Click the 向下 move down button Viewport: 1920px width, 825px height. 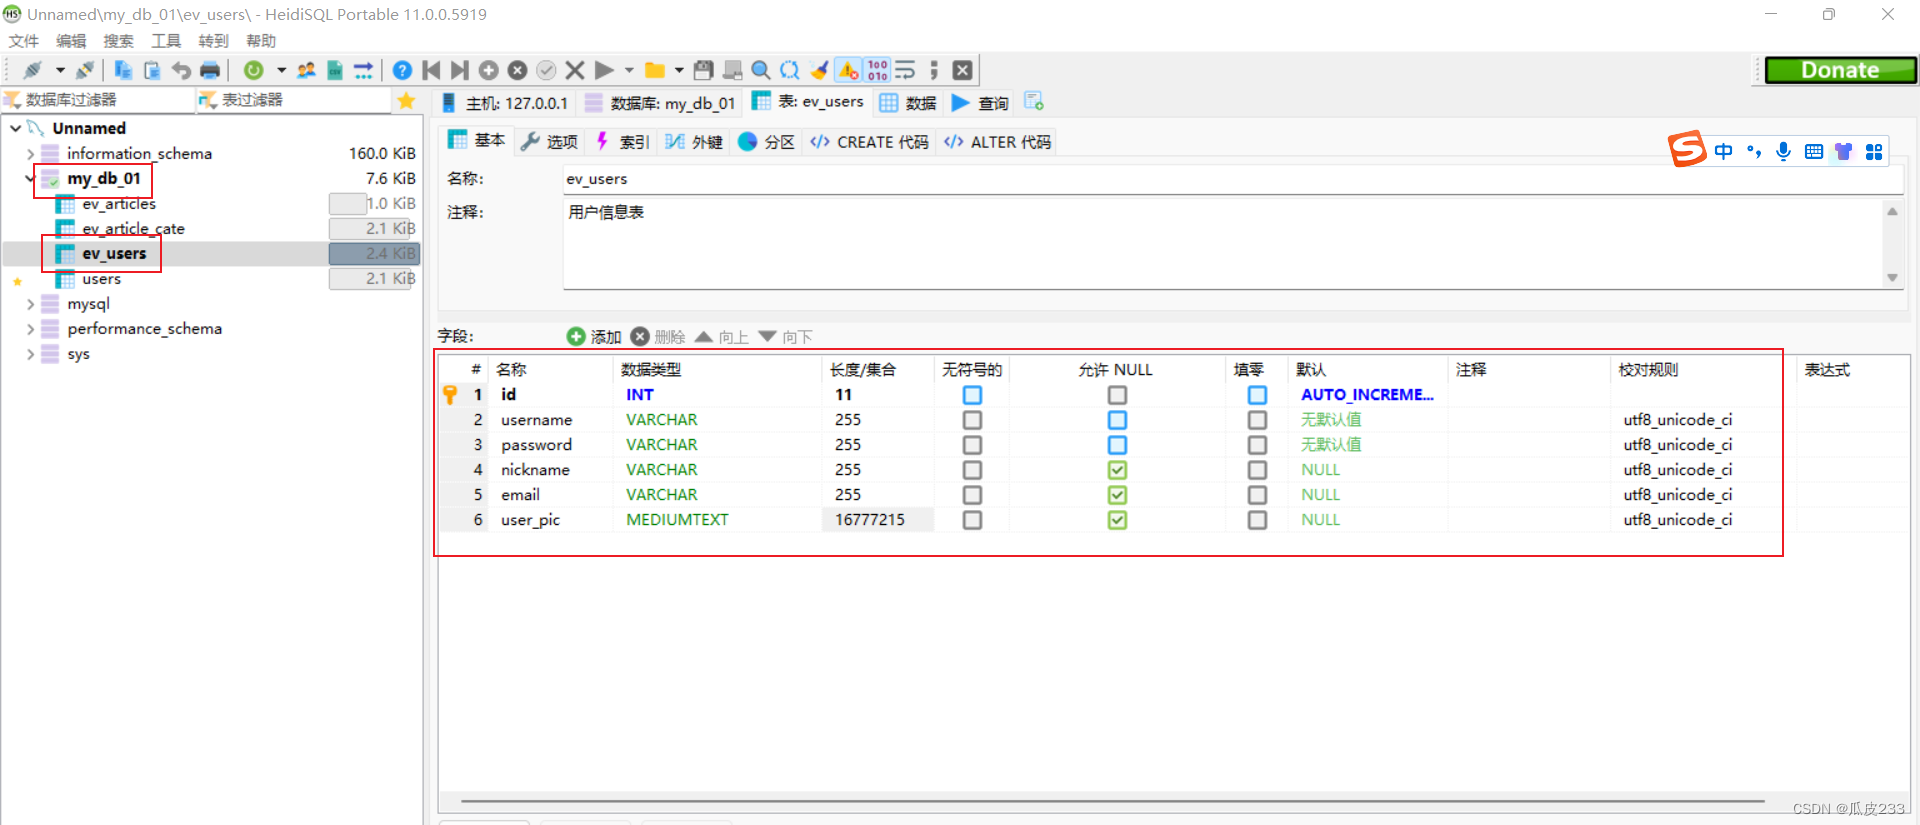pos(786,337)
